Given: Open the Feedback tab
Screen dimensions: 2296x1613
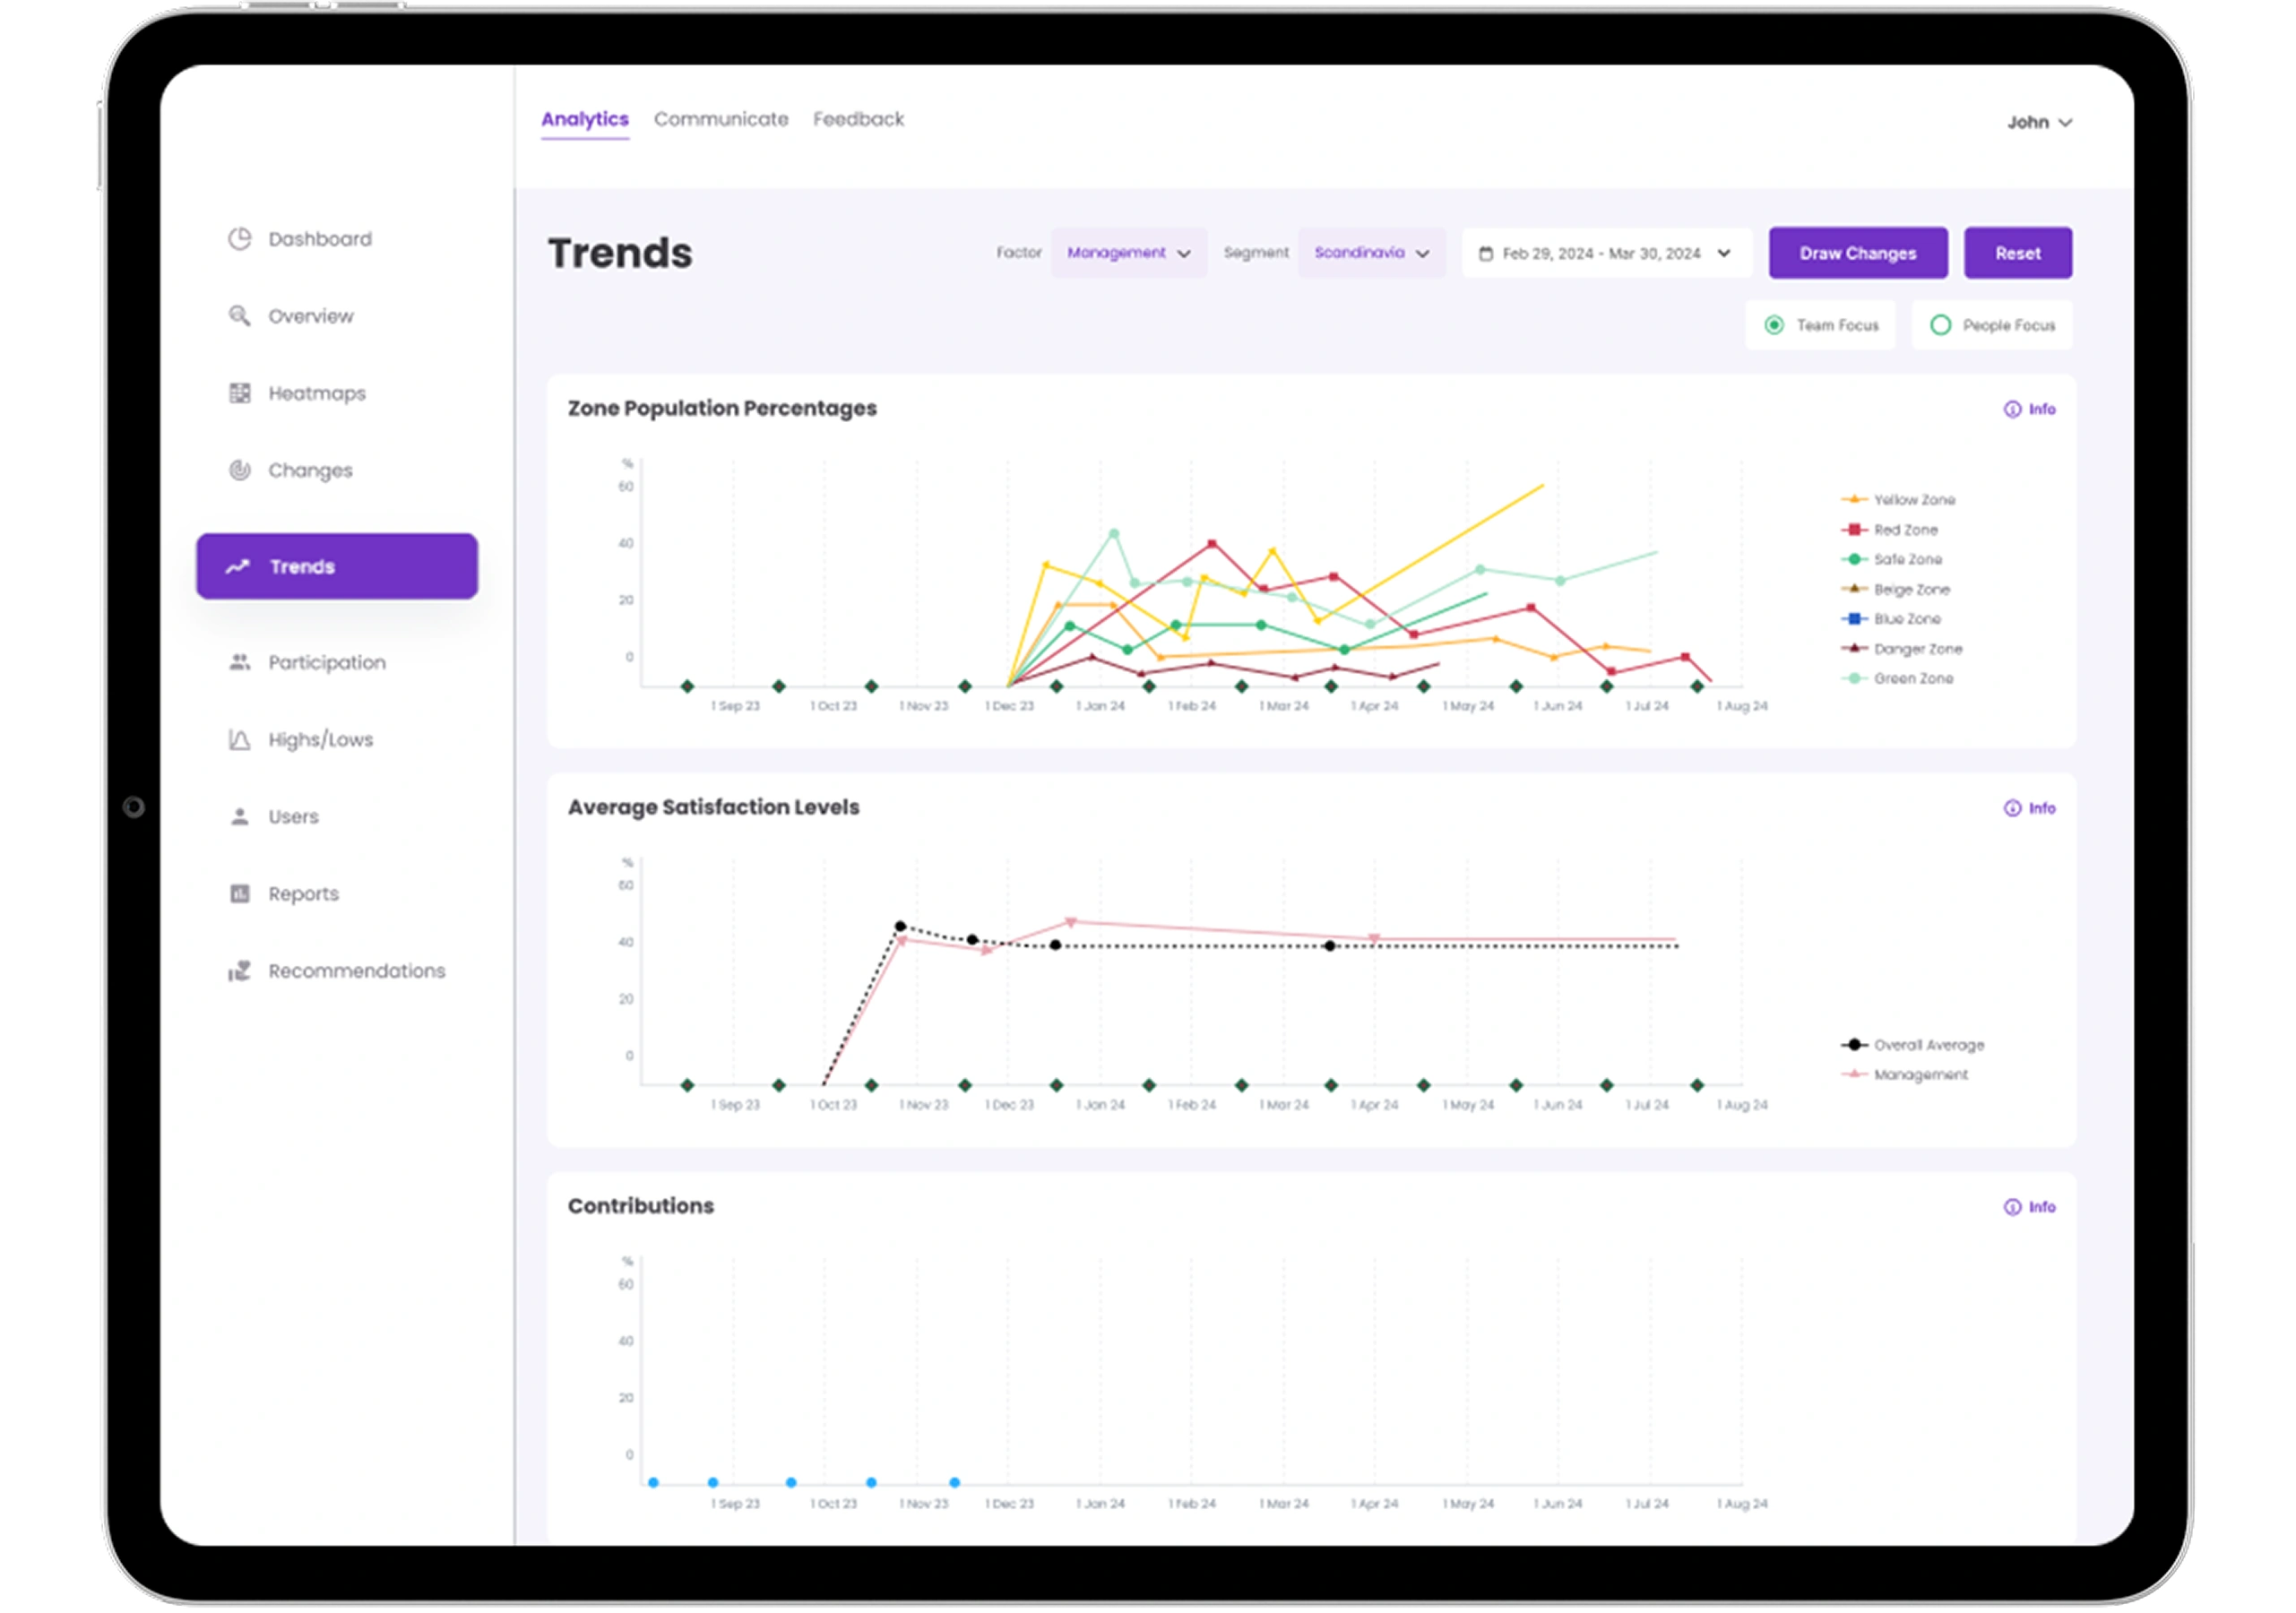Looking at the screenshot, I should tap(858, 119).
